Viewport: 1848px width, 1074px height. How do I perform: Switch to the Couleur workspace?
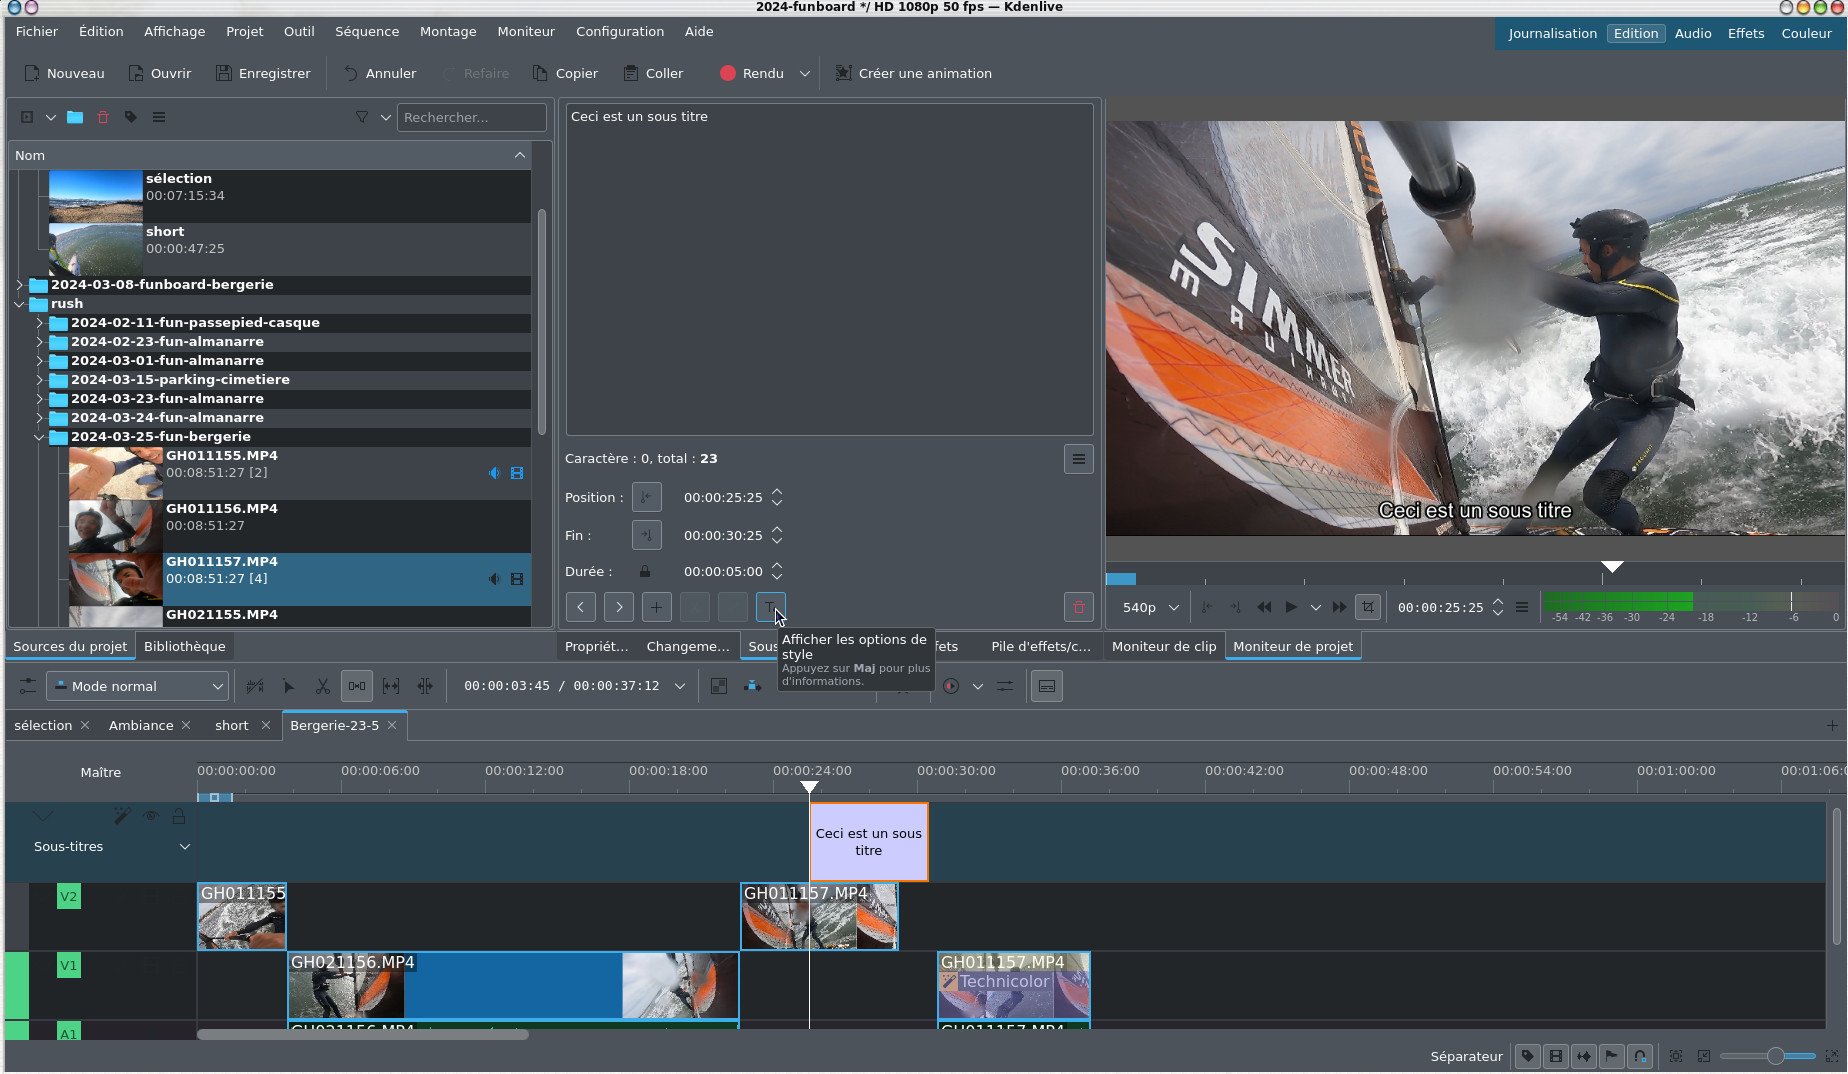tap(1806, 33)
